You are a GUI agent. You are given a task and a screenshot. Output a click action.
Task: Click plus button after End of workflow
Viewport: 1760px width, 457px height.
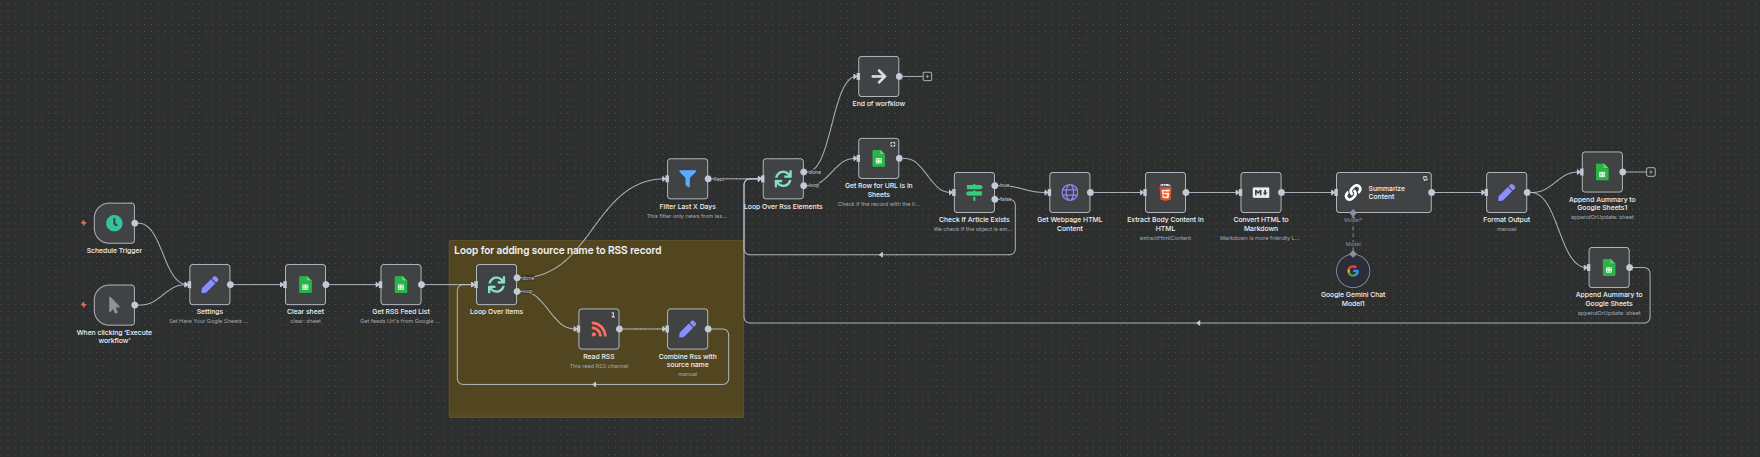click(927, 76)
